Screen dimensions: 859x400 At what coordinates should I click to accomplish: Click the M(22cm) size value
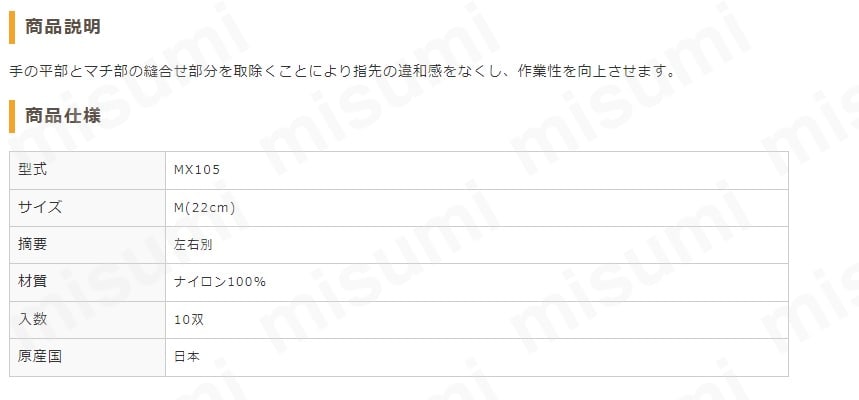(204, 208)
